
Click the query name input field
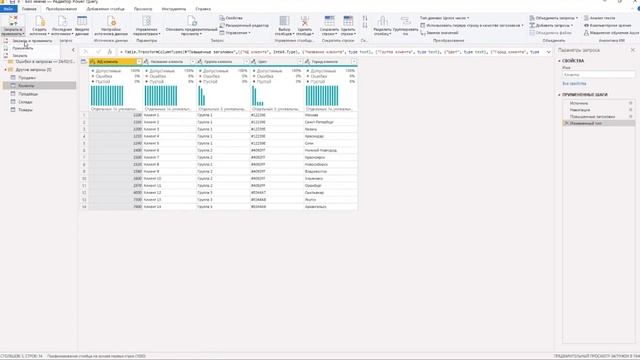(x=598, y=75)
